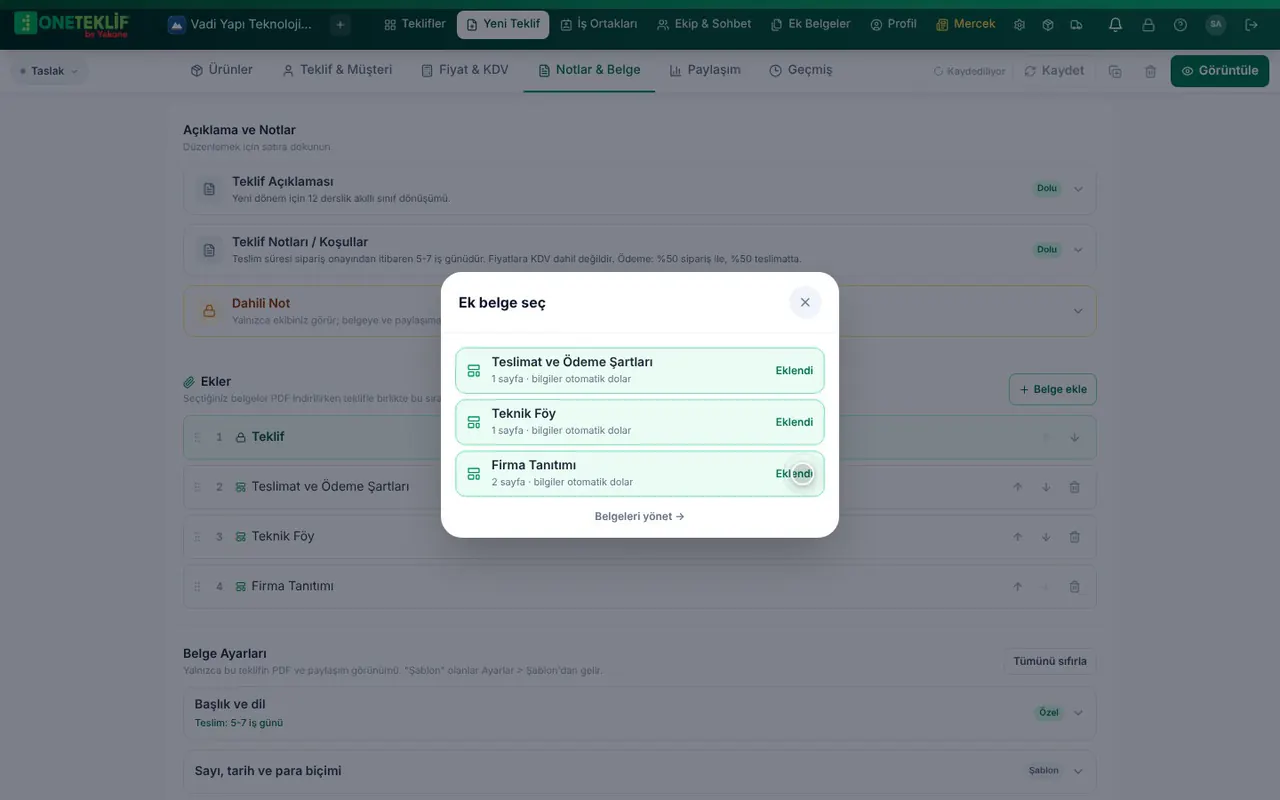Click the trash icon beside Görüntüle
The image size is (1280, 800).
pos(1150,71)
